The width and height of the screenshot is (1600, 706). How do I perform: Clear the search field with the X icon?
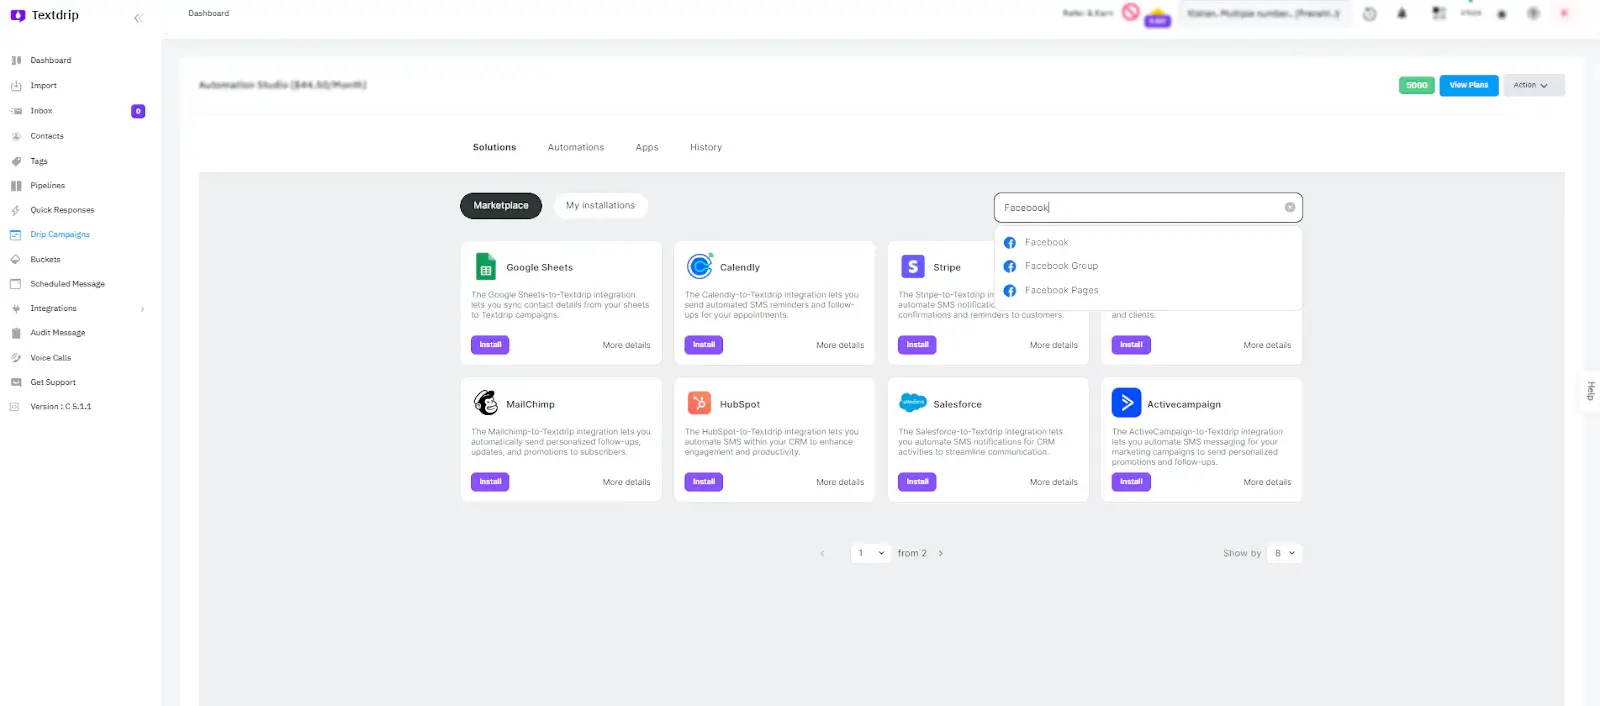[1290, 208]
